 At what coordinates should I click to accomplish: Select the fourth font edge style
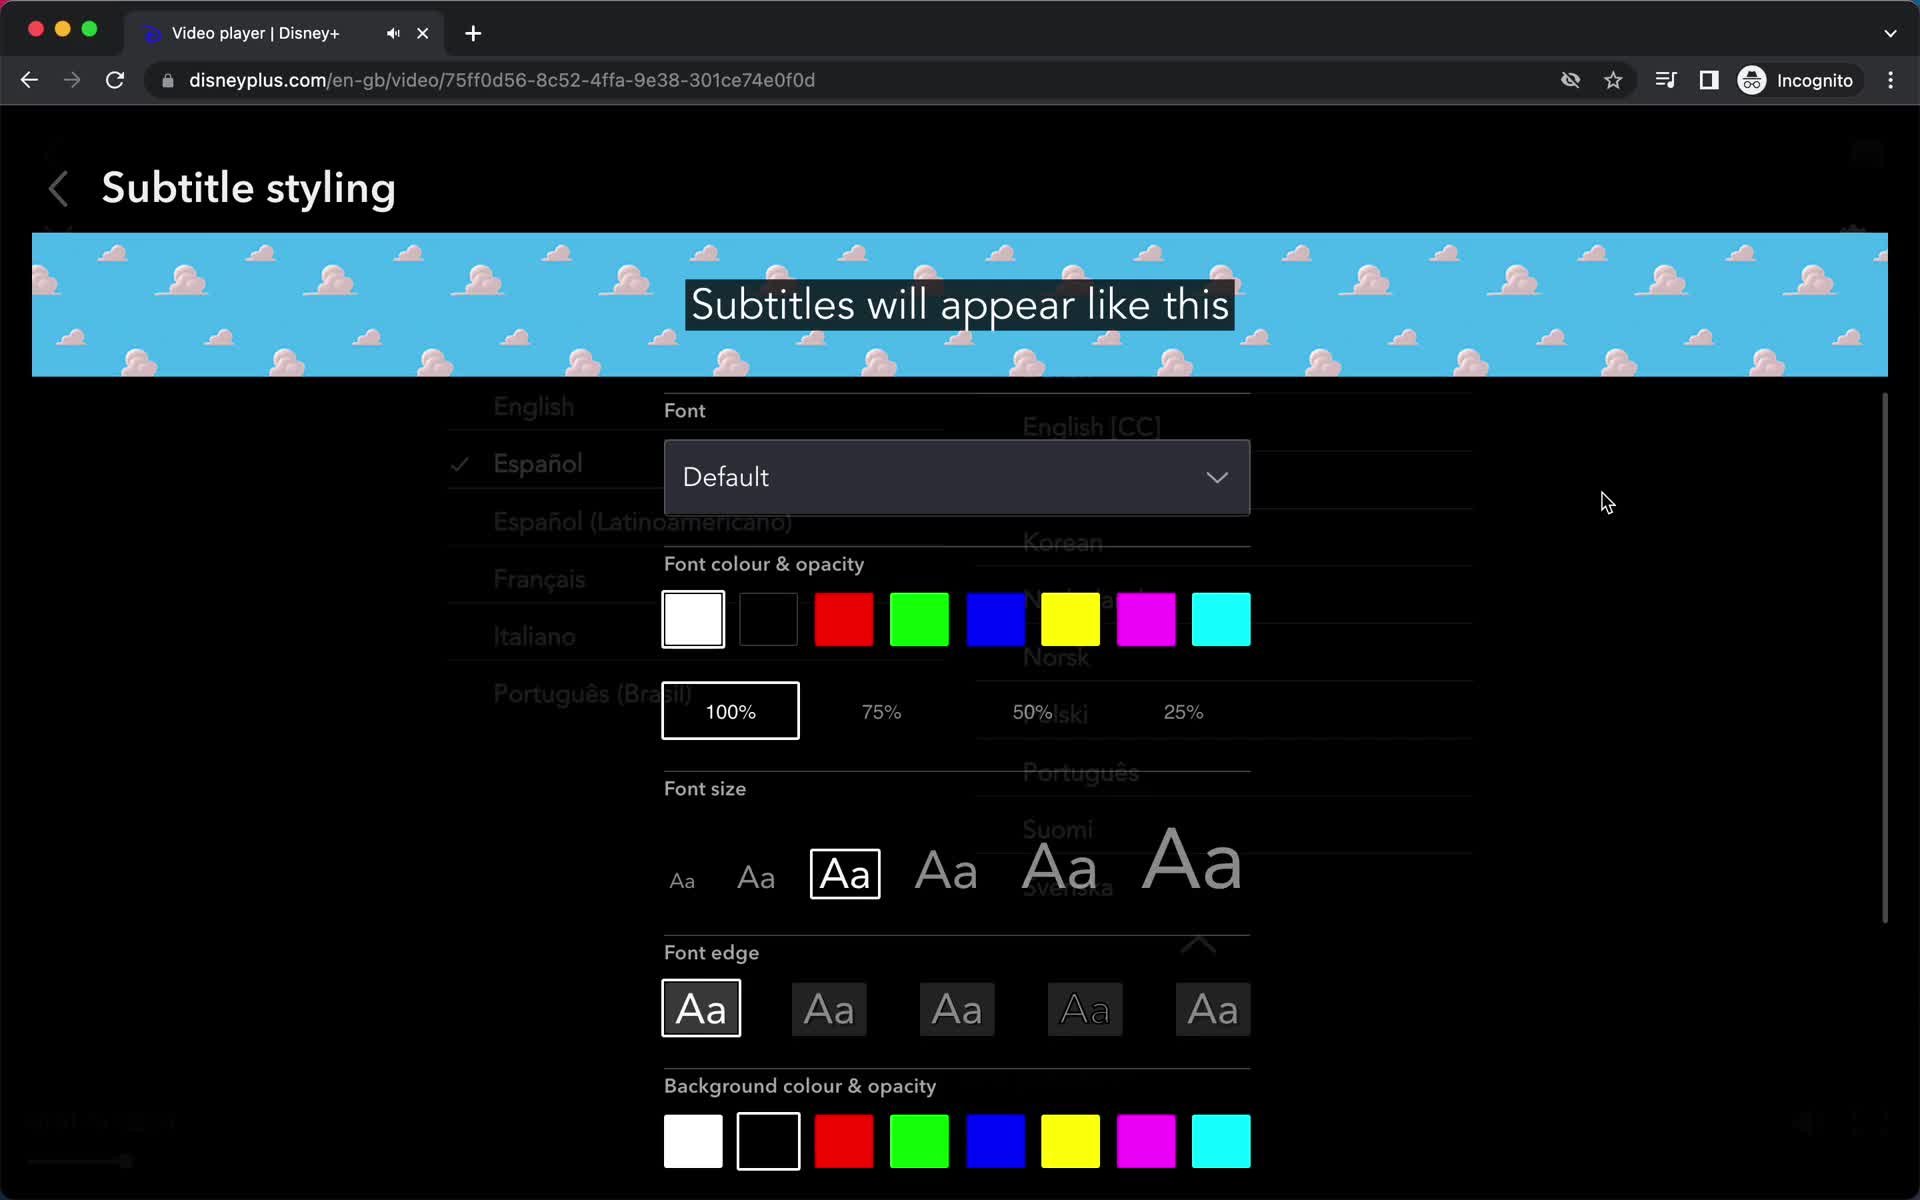[1085, 1009]
